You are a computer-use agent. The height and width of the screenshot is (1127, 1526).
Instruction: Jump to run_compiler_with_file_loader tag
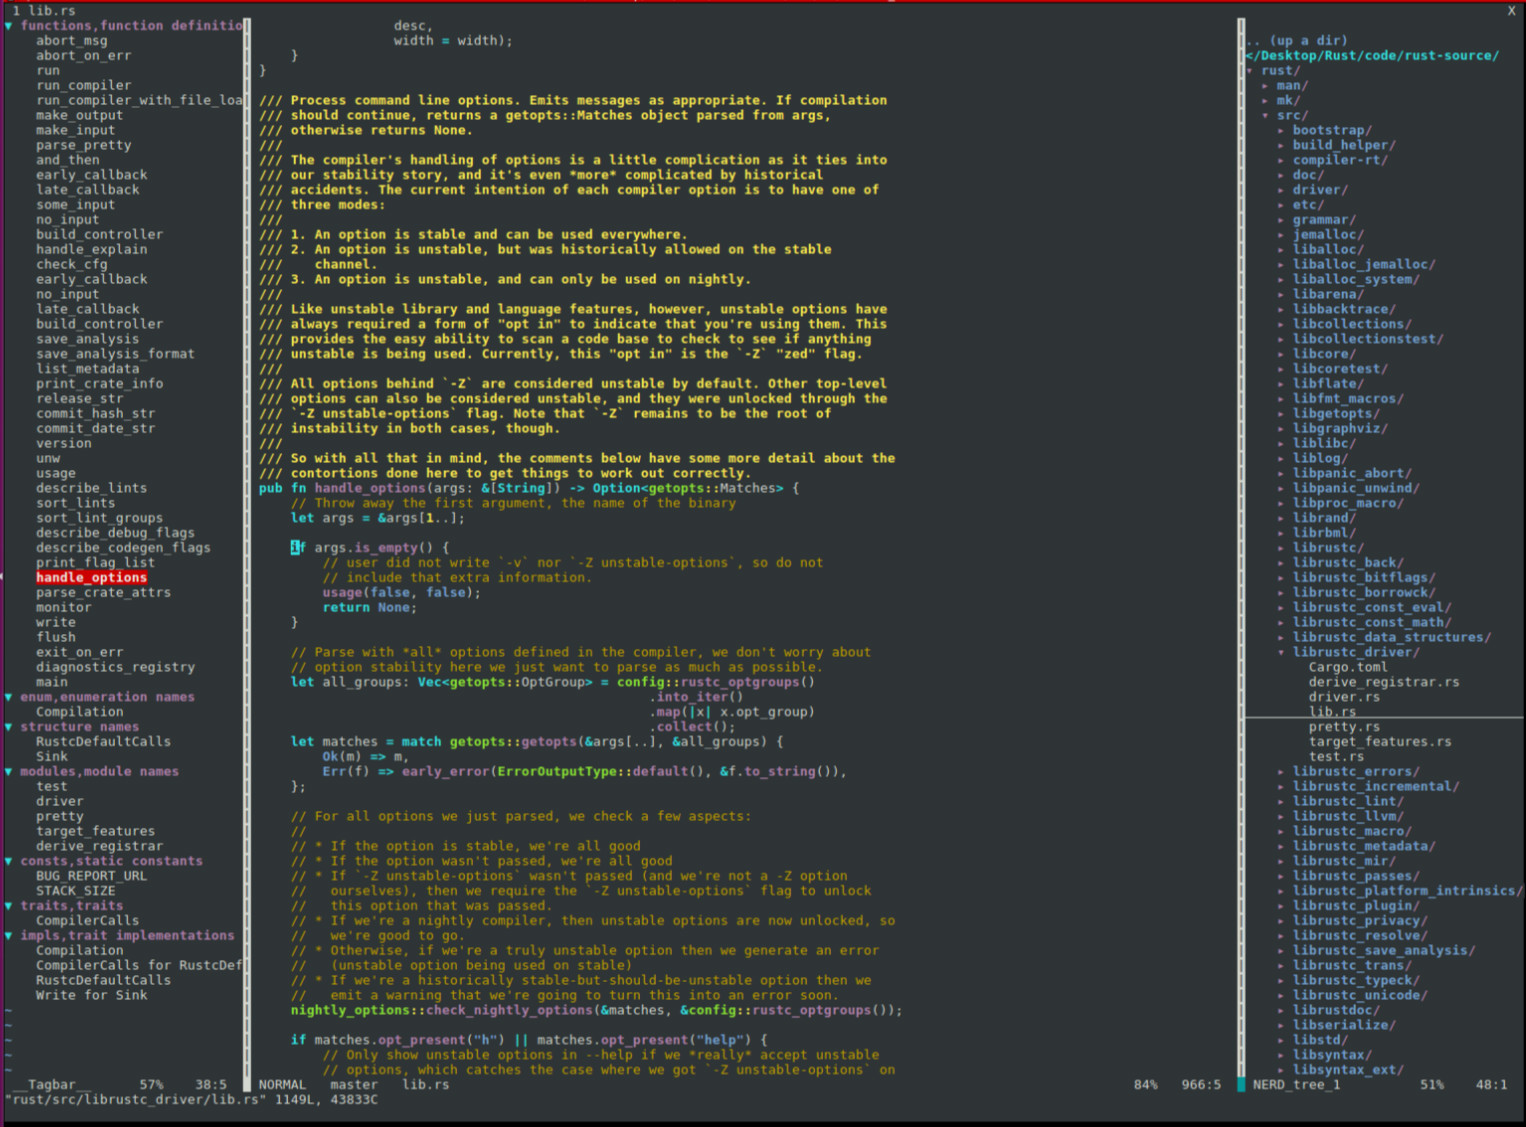coord(139,101)
